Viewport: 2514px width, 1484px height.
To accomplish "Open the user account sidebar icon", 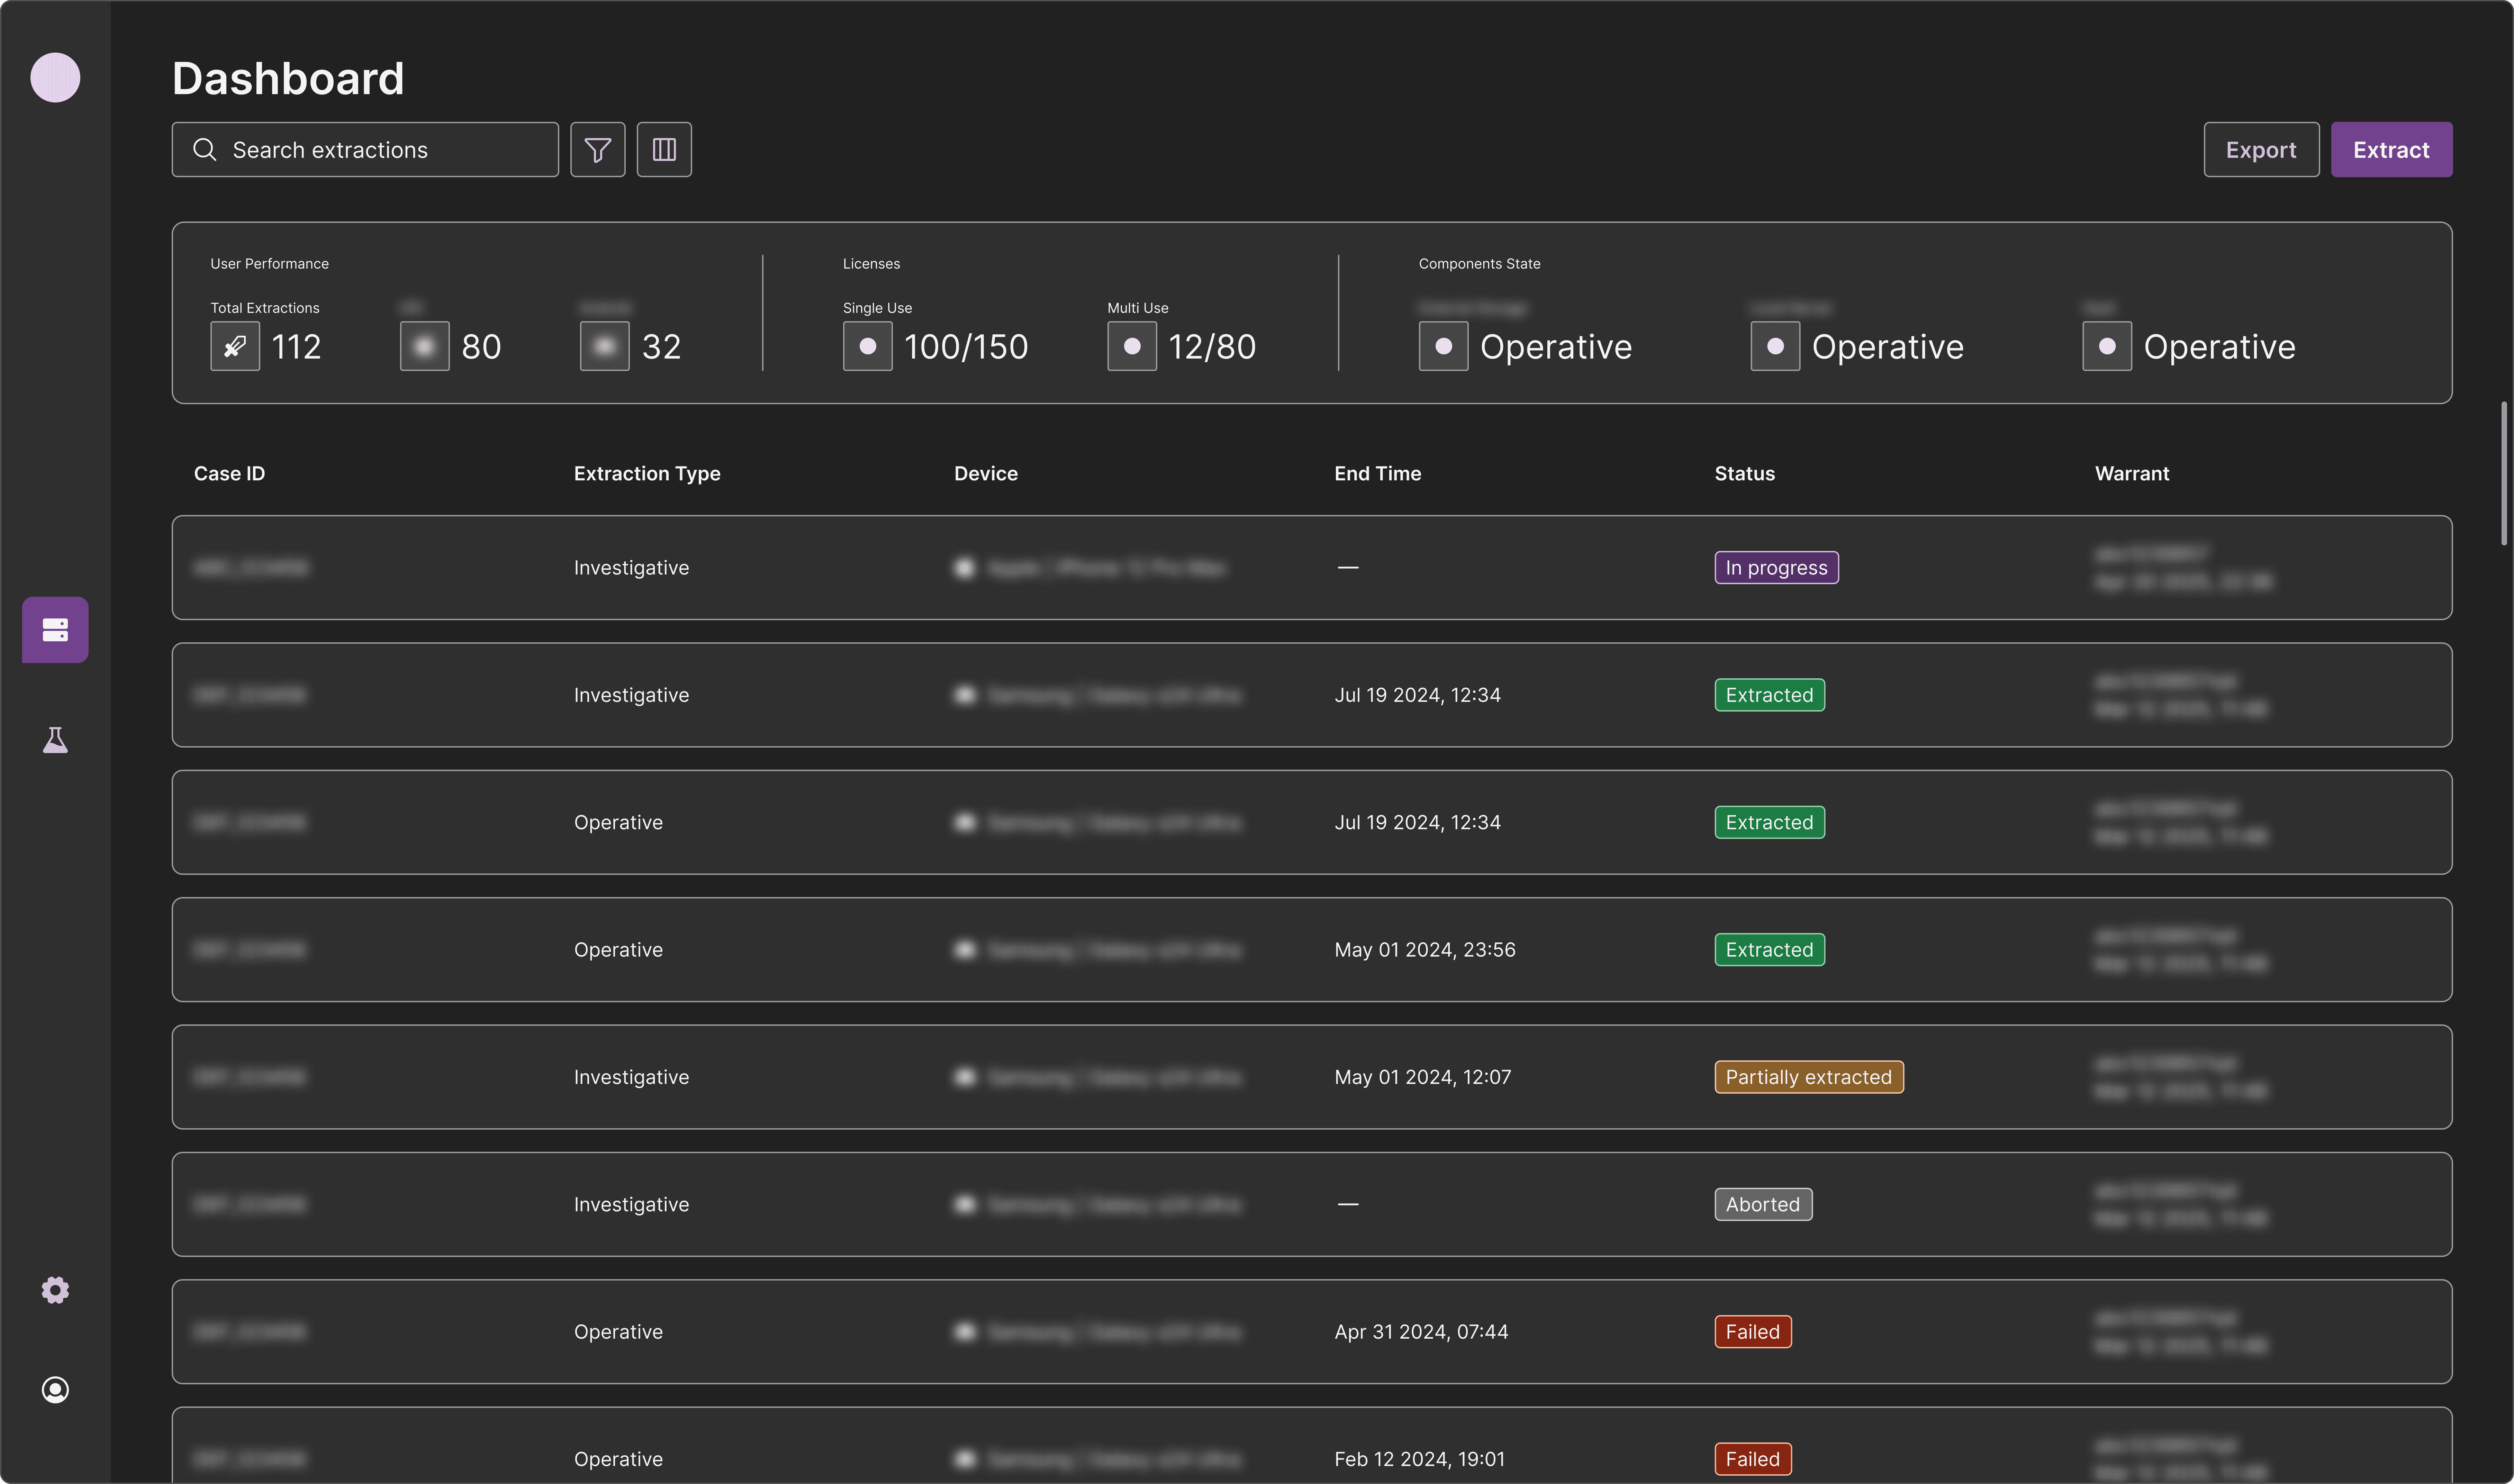I will (x=55, y=1390).
